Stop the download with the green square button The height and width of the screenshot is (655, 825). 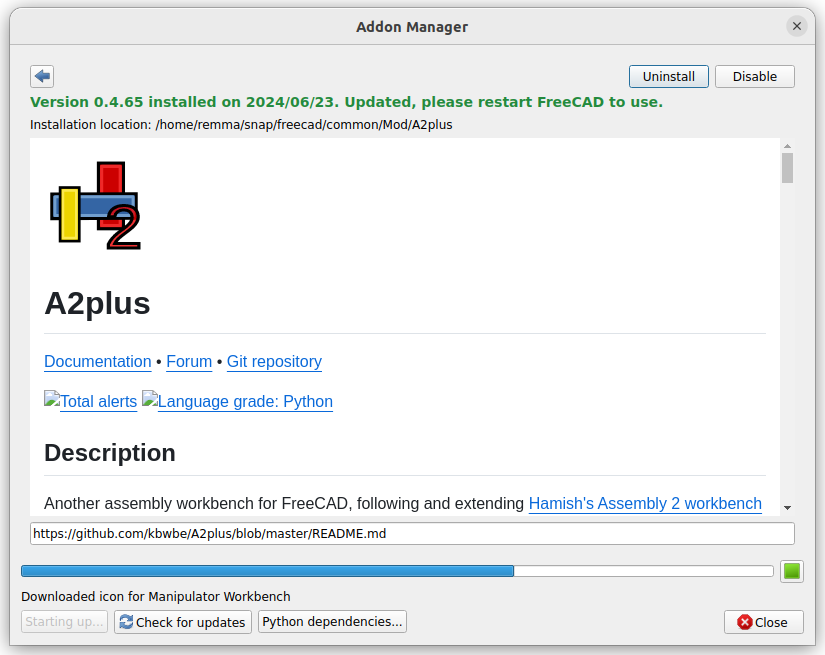pos(791,571)
